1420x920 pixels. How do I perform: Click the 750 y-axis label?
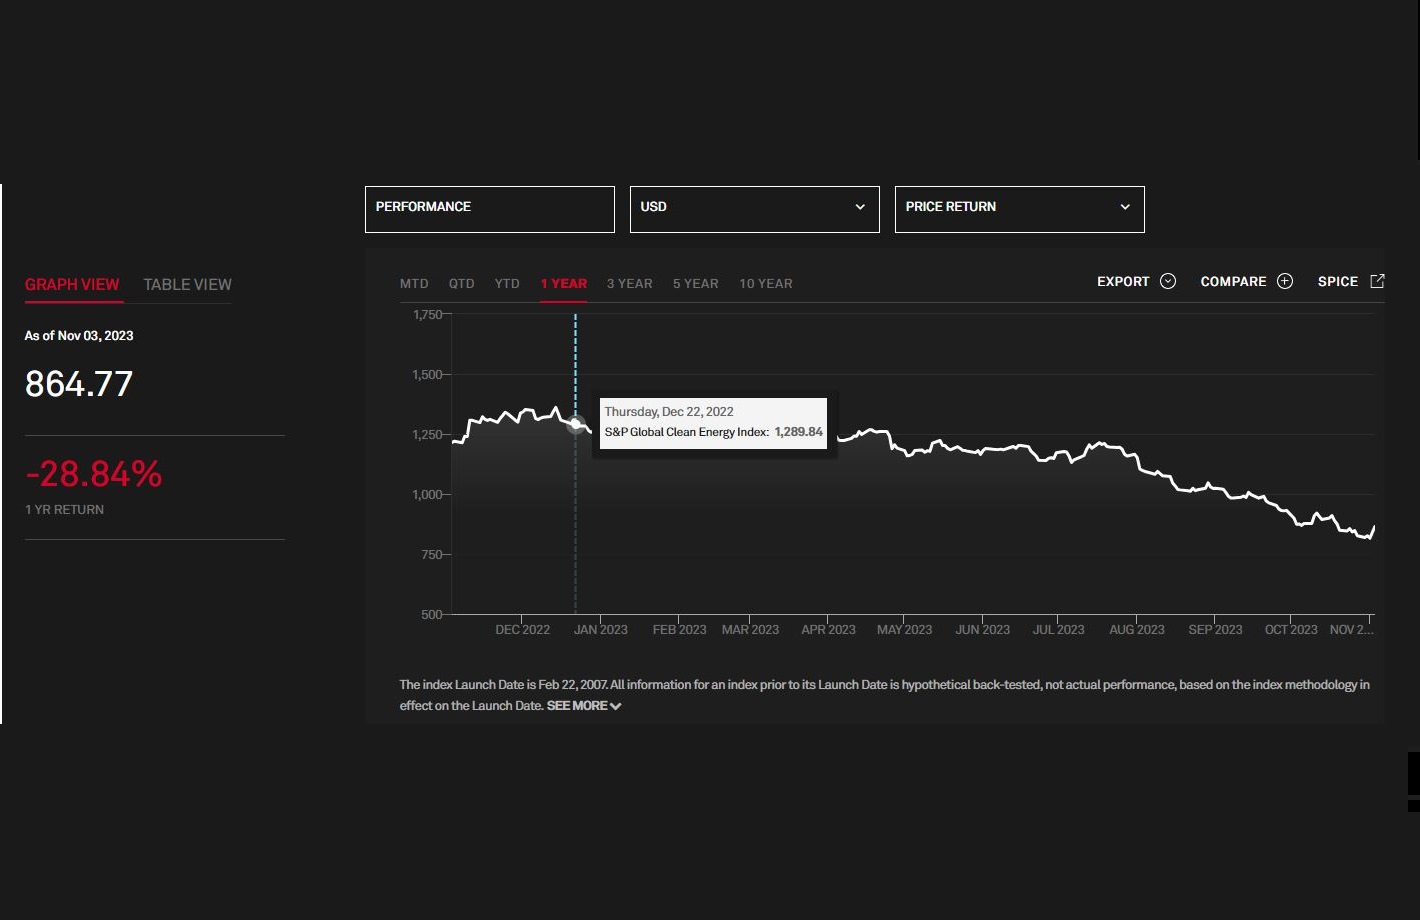(x=432, y=555)
